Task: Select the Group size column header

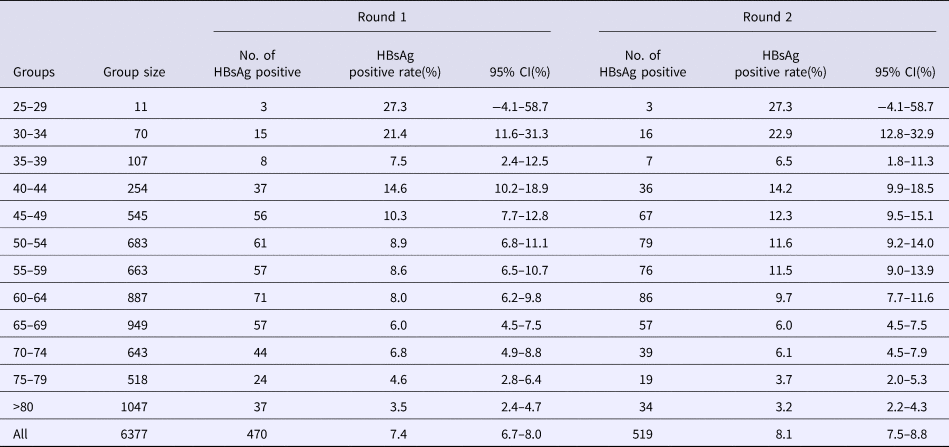Action: (134, 72)
